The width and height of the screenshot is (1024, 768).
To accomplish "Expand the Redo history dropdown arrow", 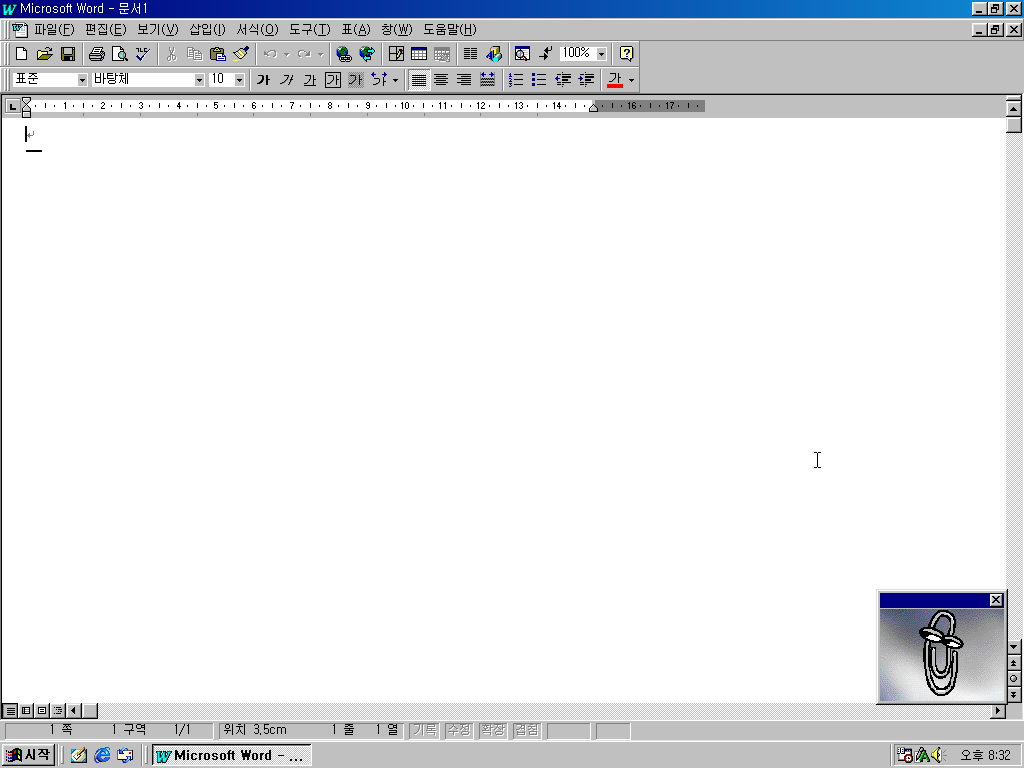I will pos(320,54).
